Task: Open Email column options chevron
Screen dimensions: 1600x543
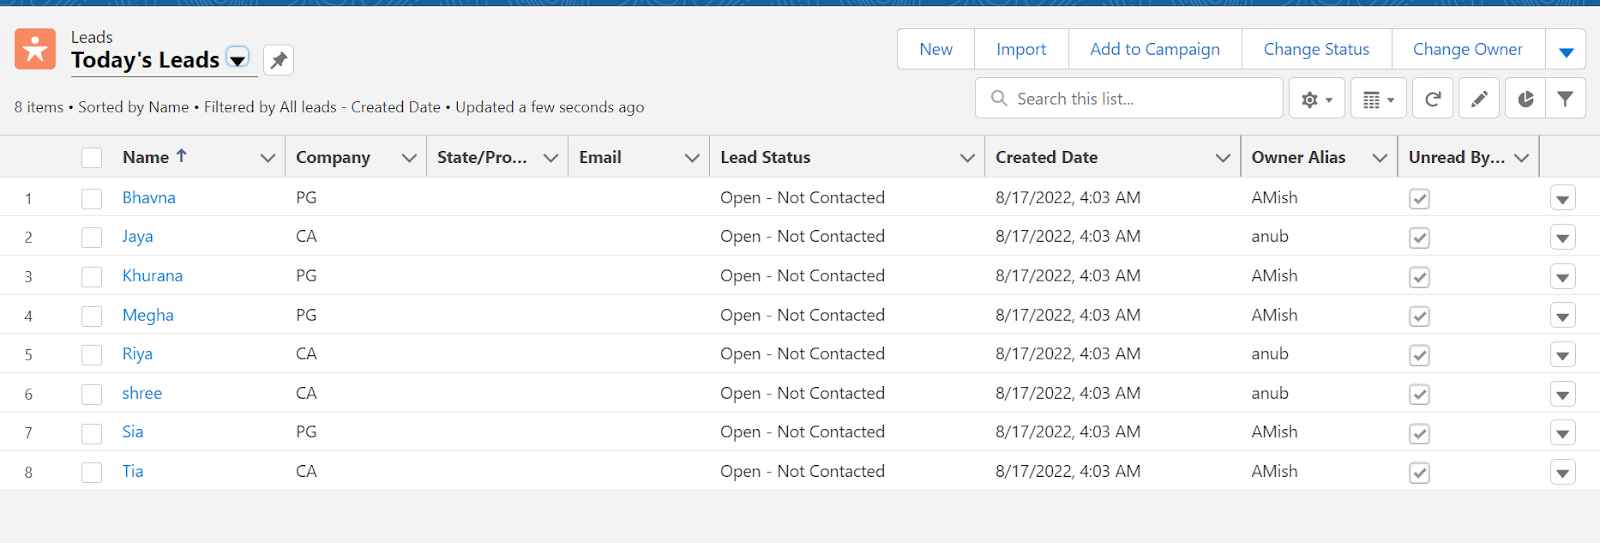Action: tap(691, 158)
